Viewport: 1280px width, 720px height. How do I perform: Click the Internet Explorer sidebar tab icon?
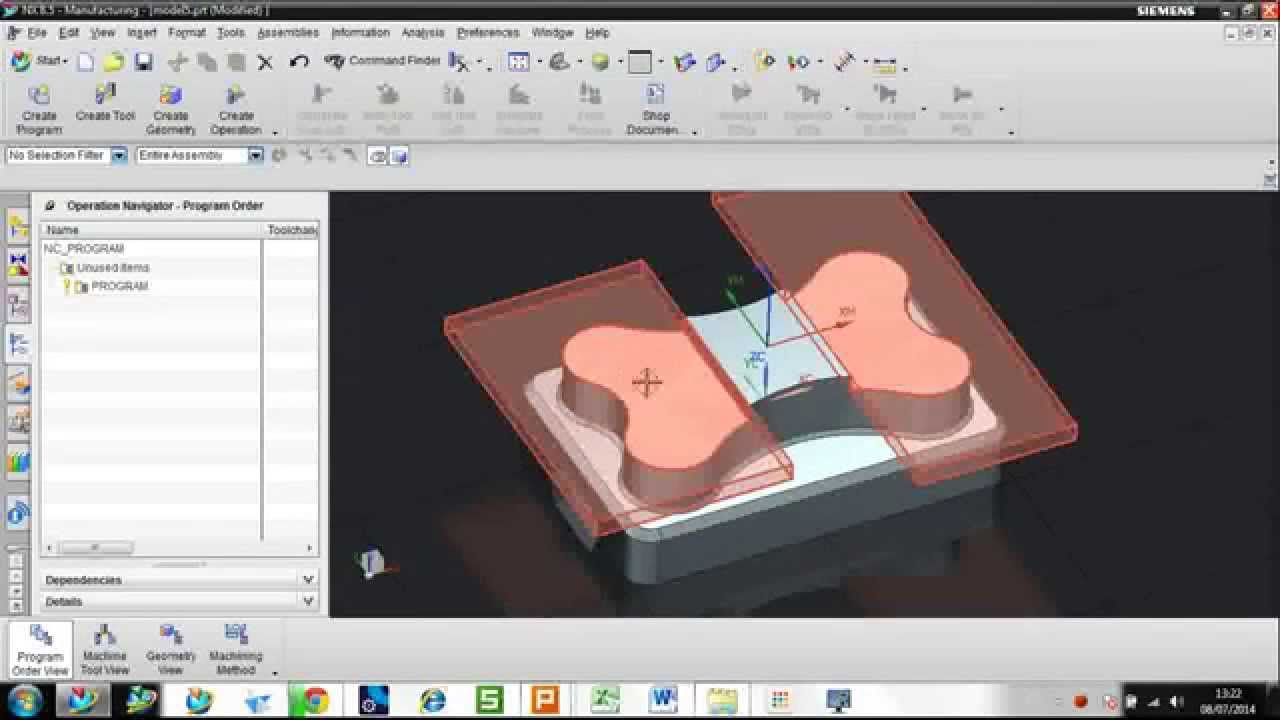tap(18, 514)
